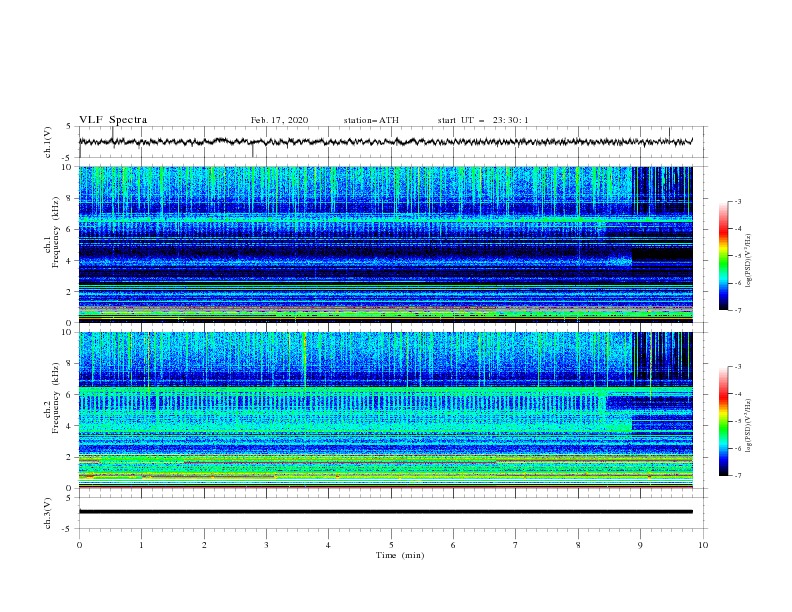Click the "ch.3(V)" waveform axis label
The image size is (792, 612).
[48, 513]
